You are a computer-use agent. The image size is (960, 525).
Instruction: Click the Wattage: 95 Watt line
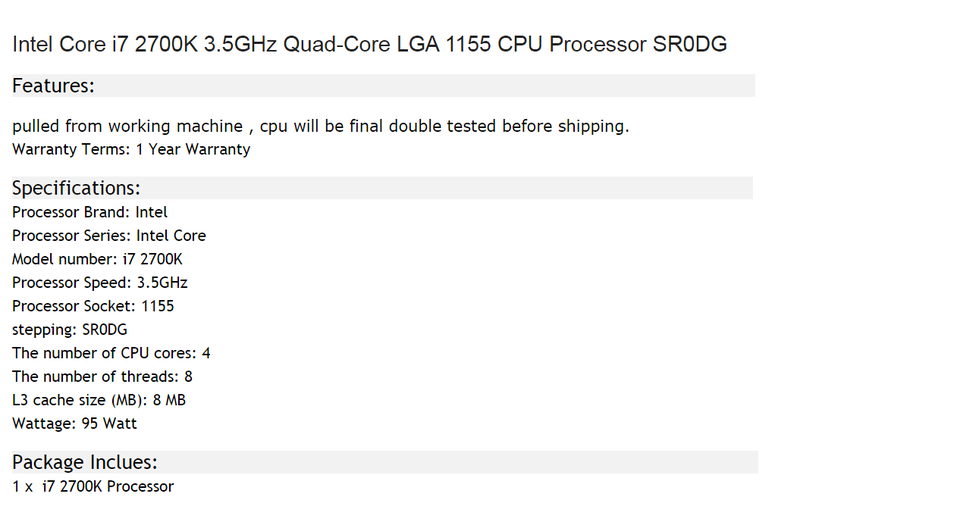[x=75, y=423]
